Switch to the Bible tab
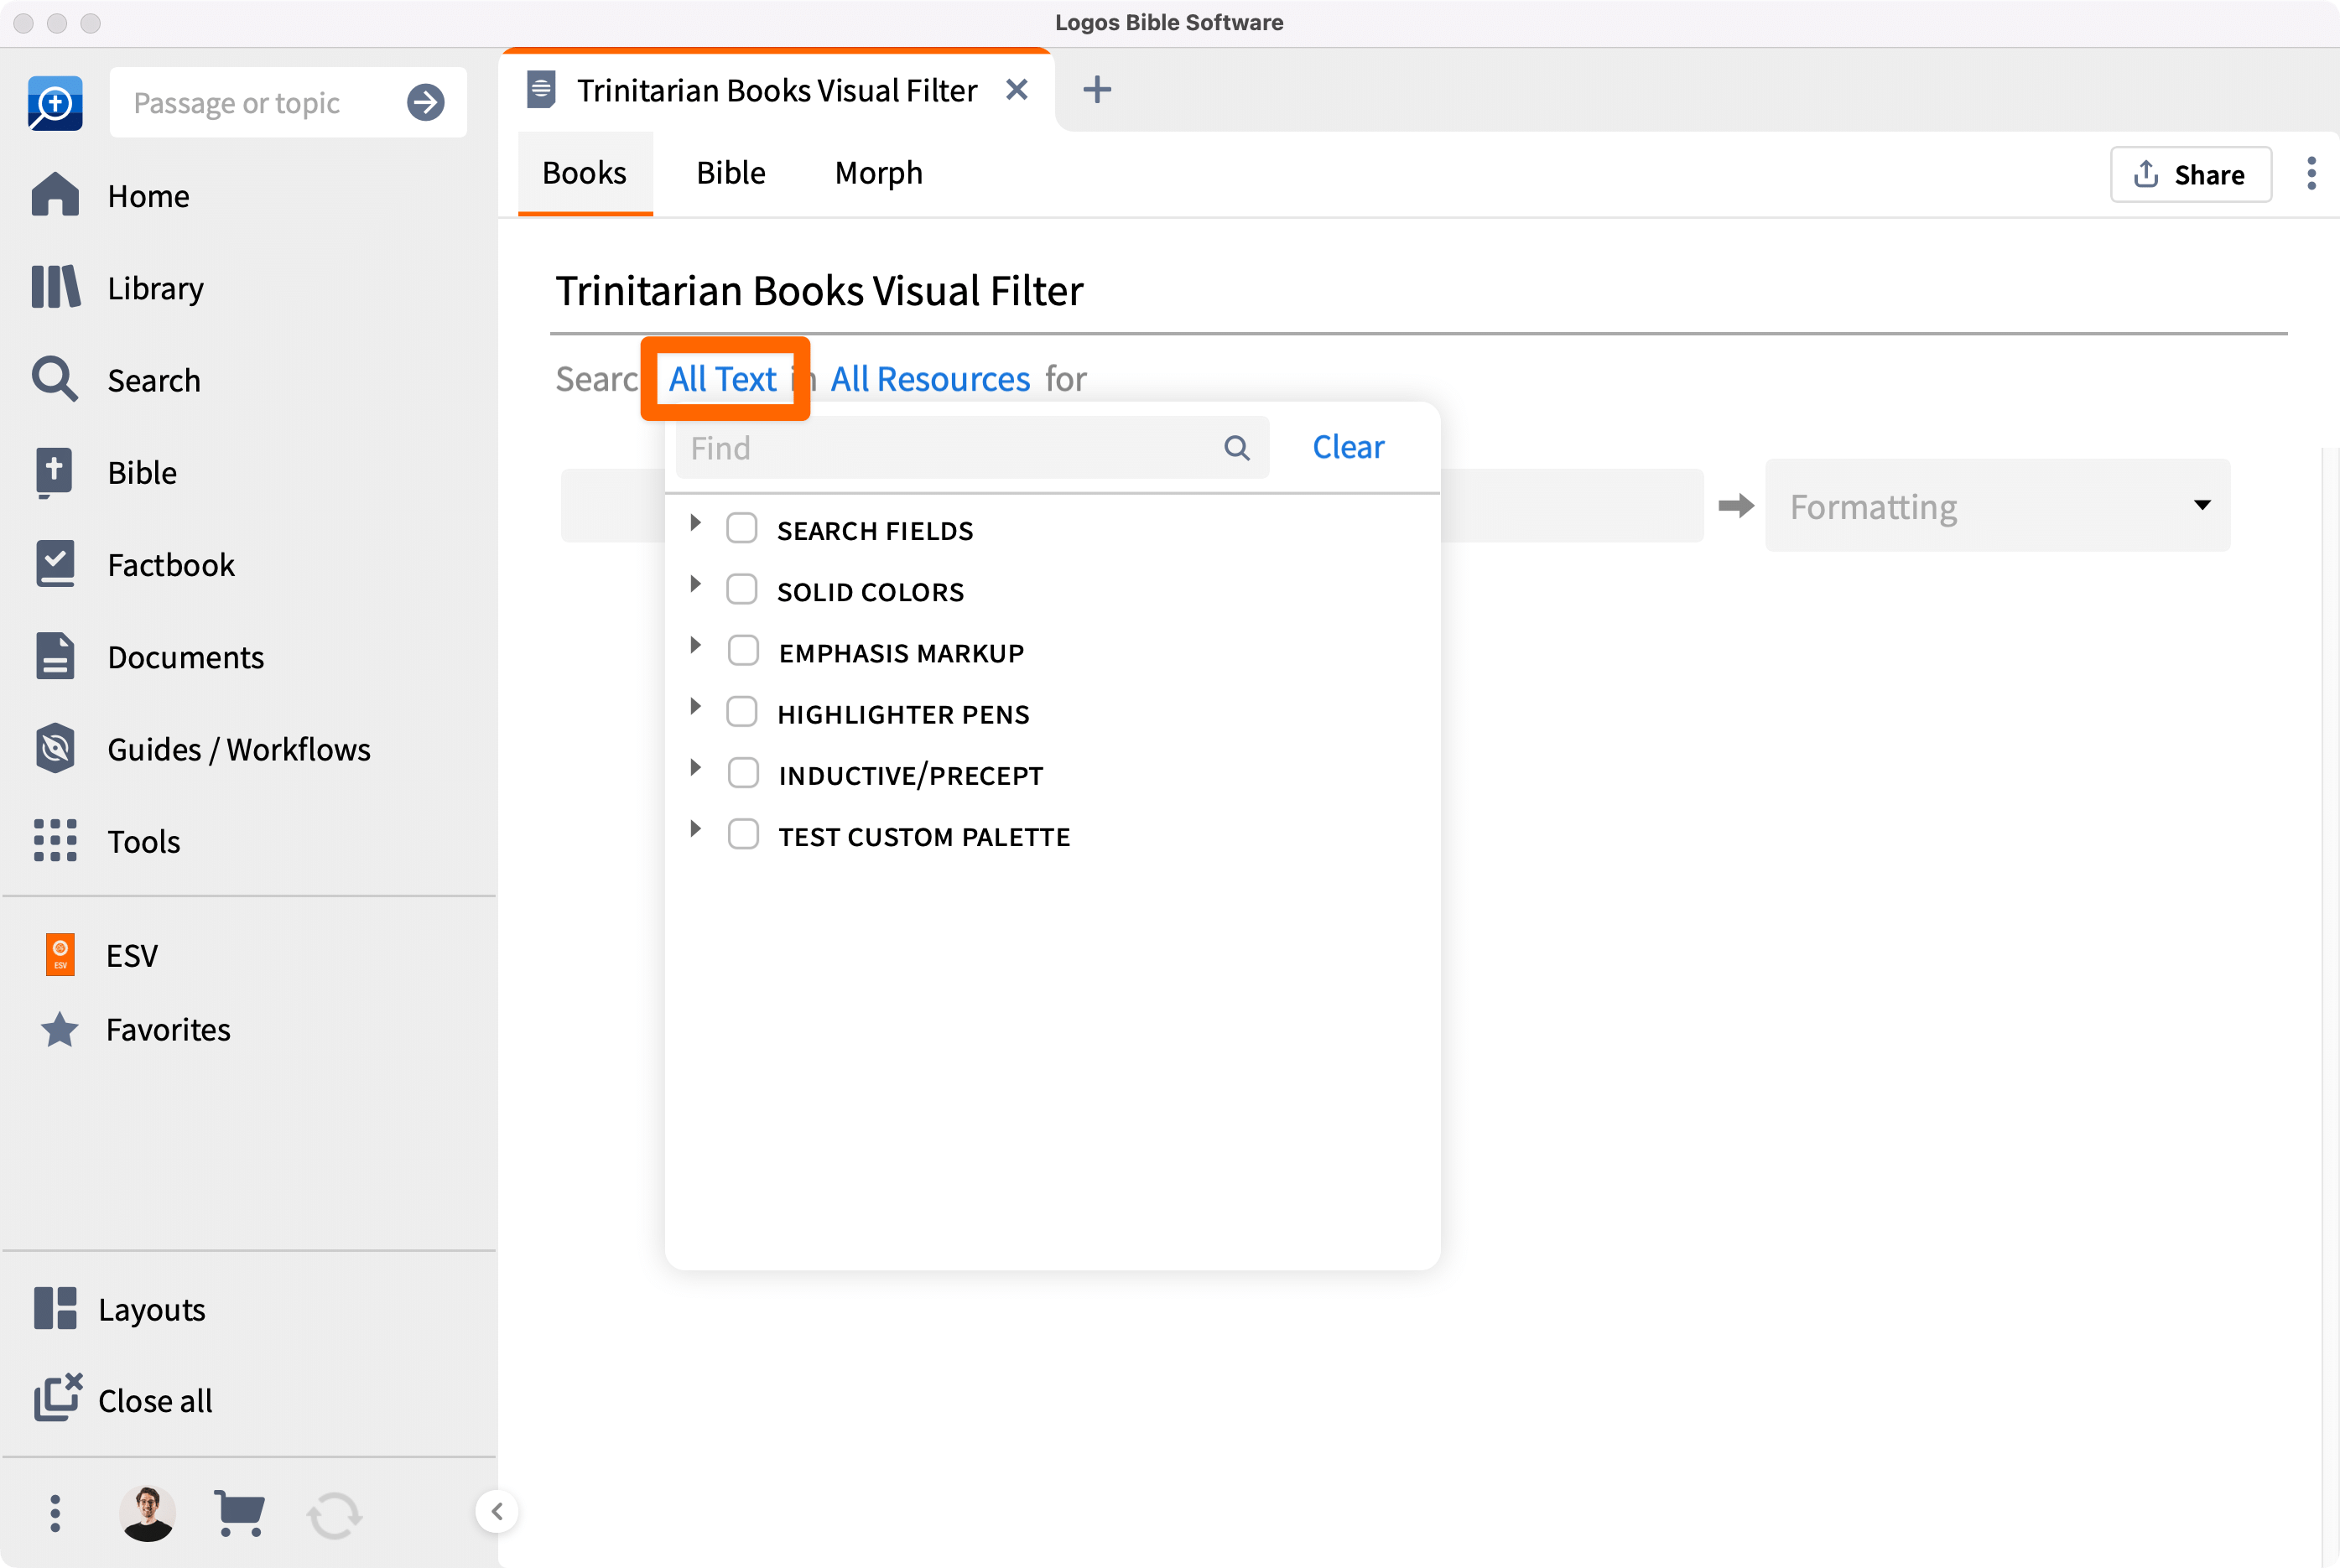 tap(731, 173)
